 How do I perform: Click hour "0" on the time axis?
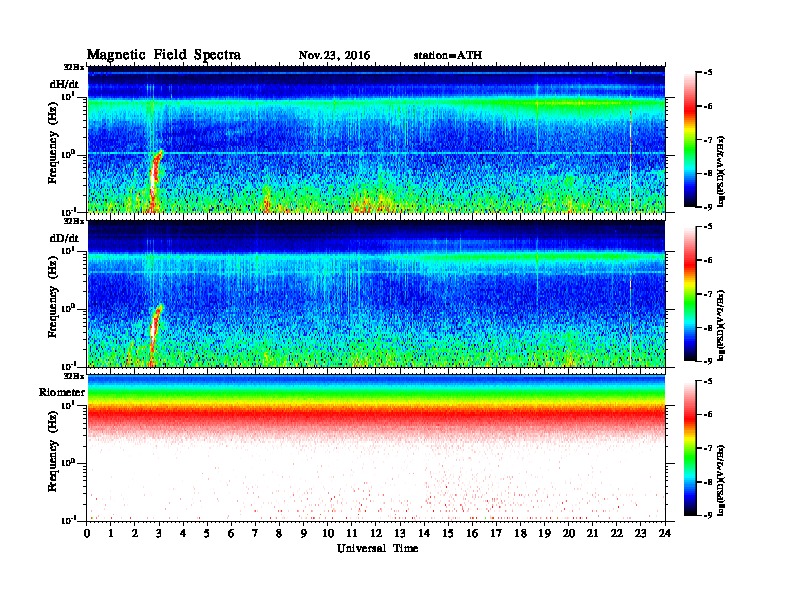tap(87, 533)
